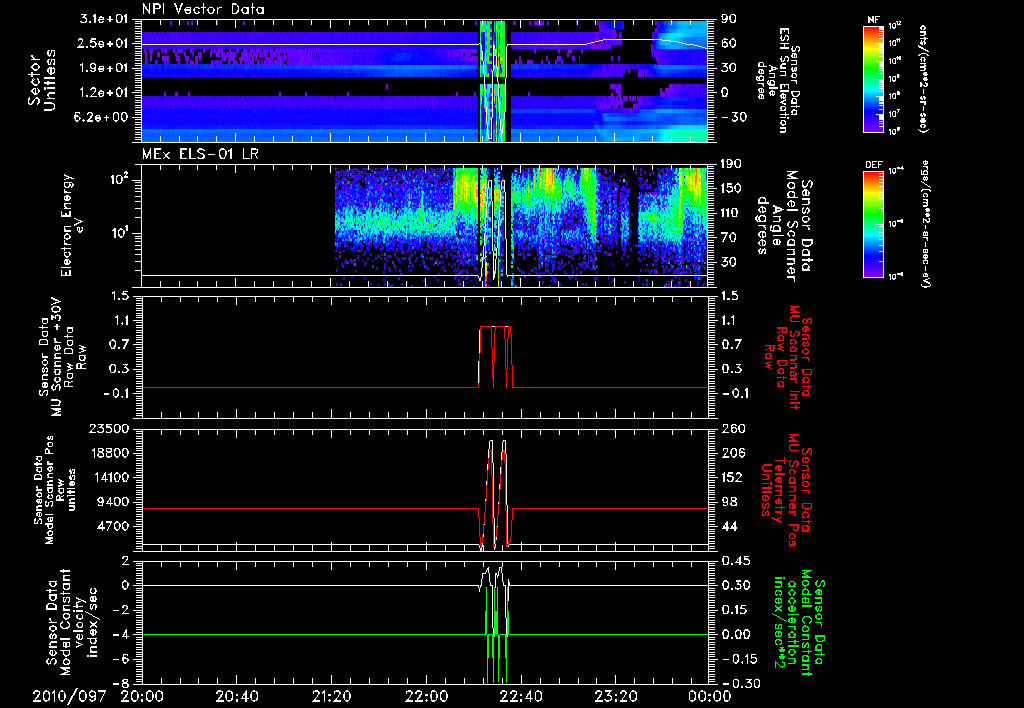Image resolution: width=1024 pixels, height=708 pixels.
Task: Click the 23:20 time axis label
Action: click(x=615, y=697)
